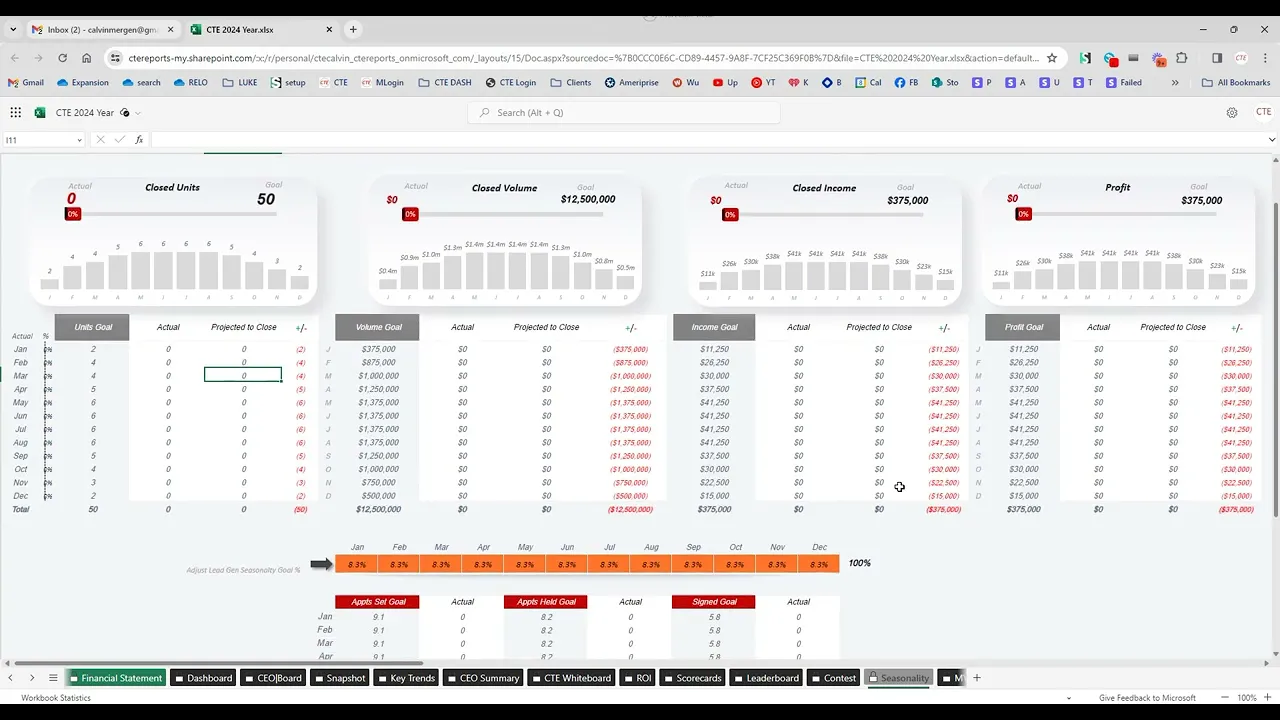Image resolution: width=1280 pixels, height=720 pixels.
Task: Click the red Appts Set Goal header
Action: point(377,602)
